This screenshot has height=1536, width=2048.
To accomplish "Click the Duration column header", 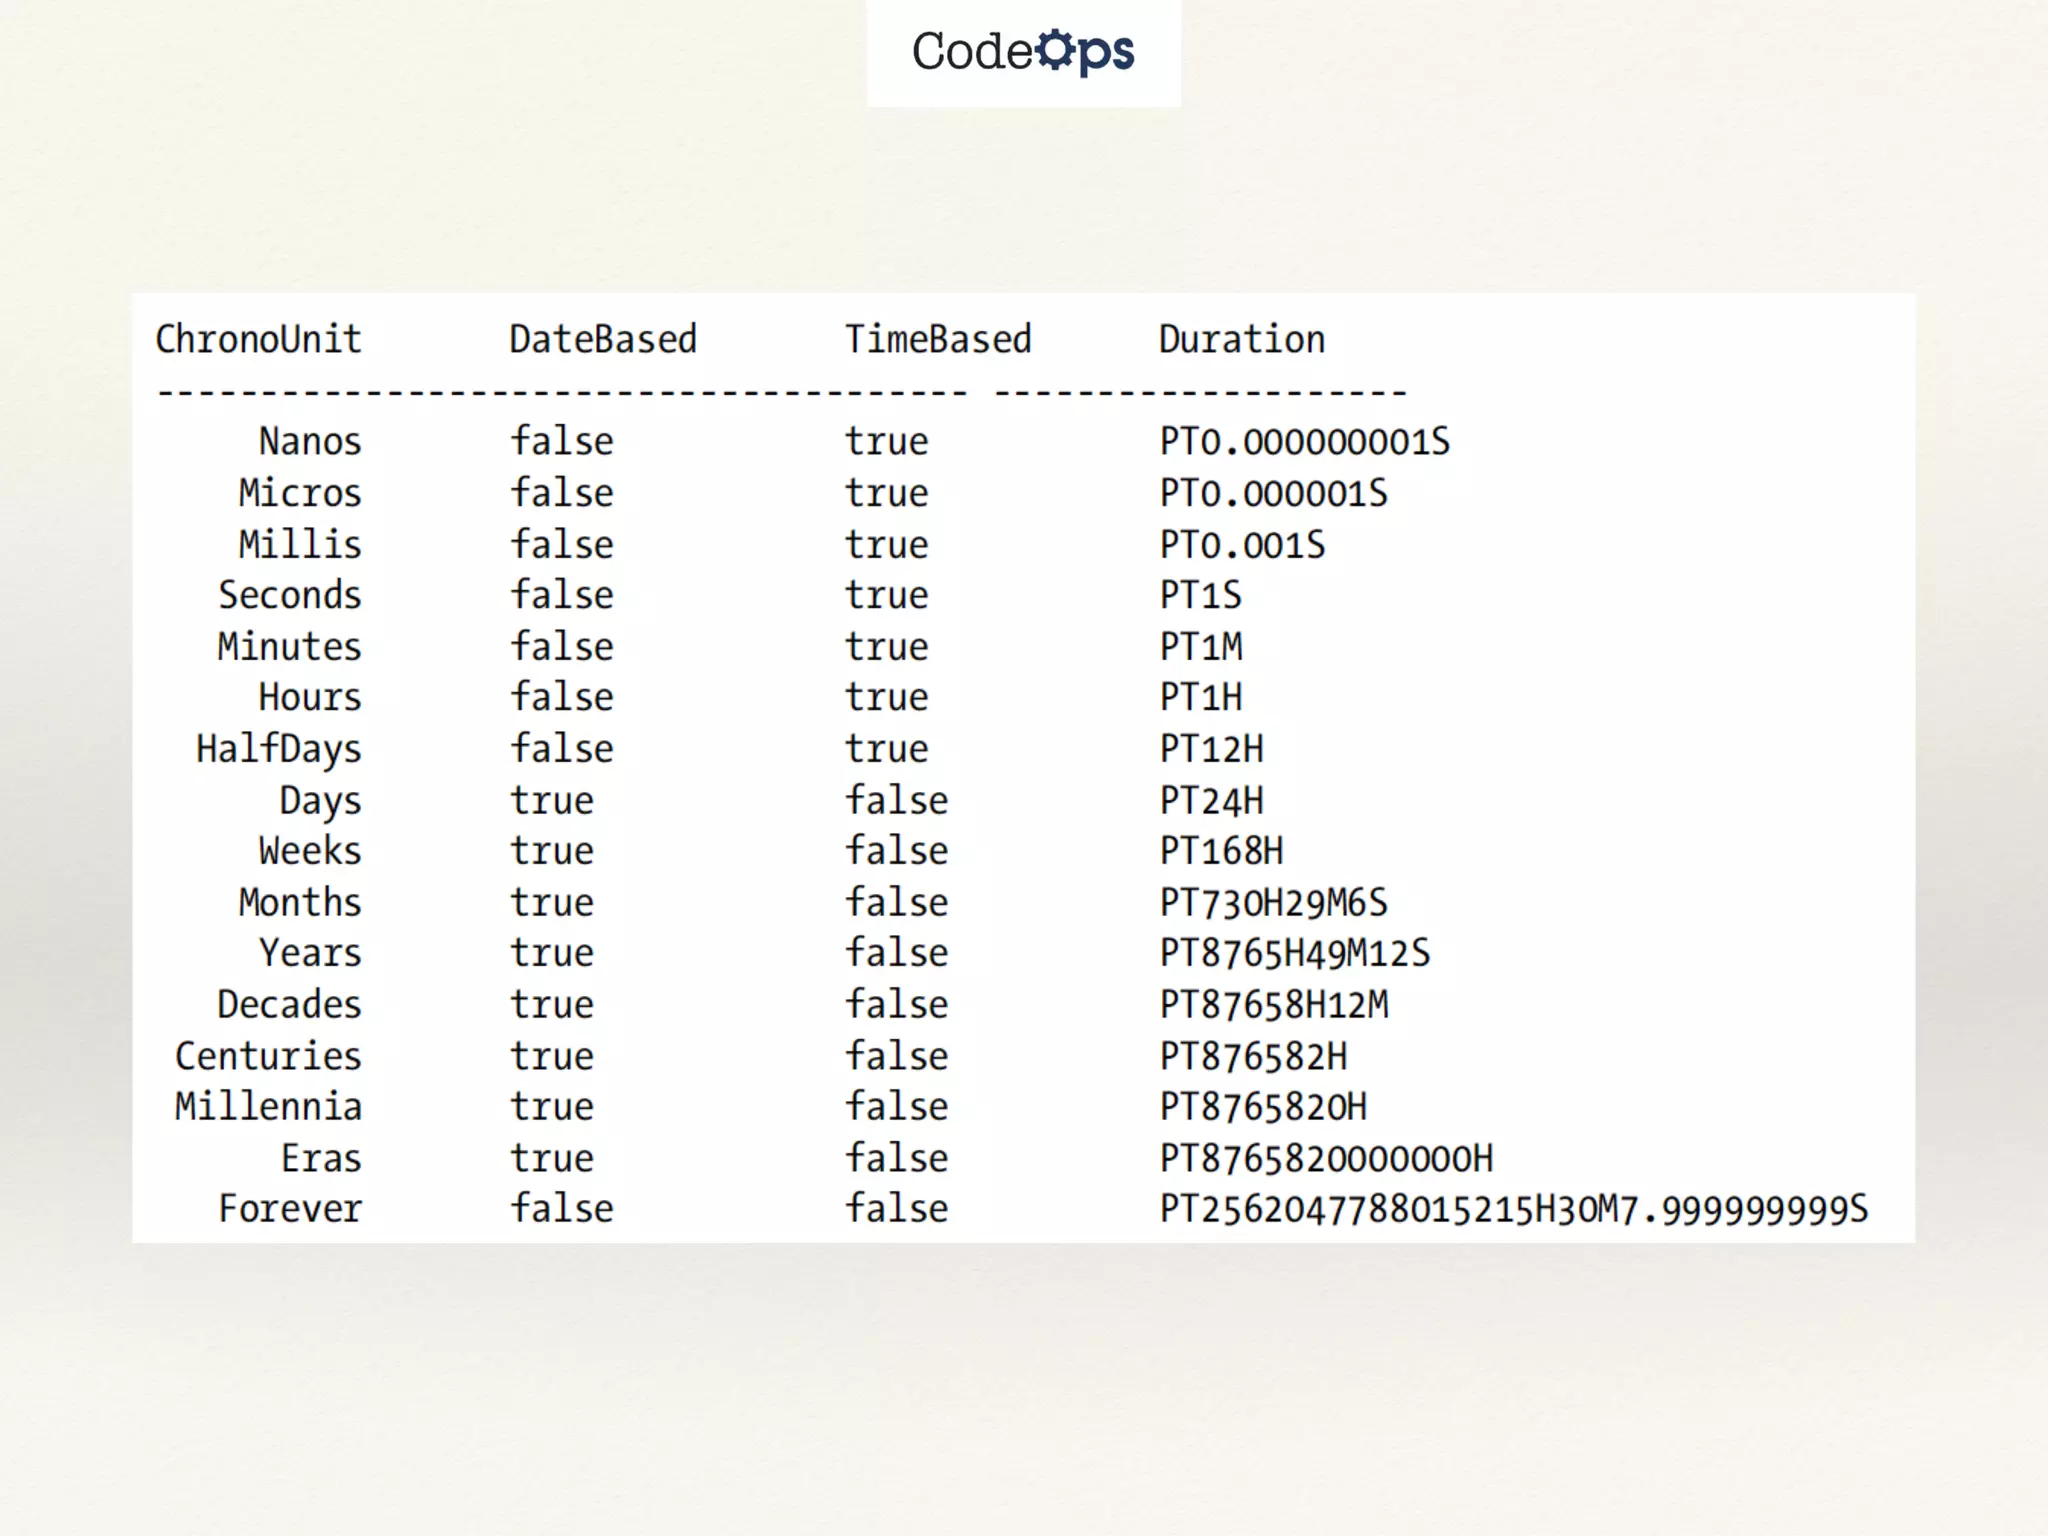I will (1241, 340).
